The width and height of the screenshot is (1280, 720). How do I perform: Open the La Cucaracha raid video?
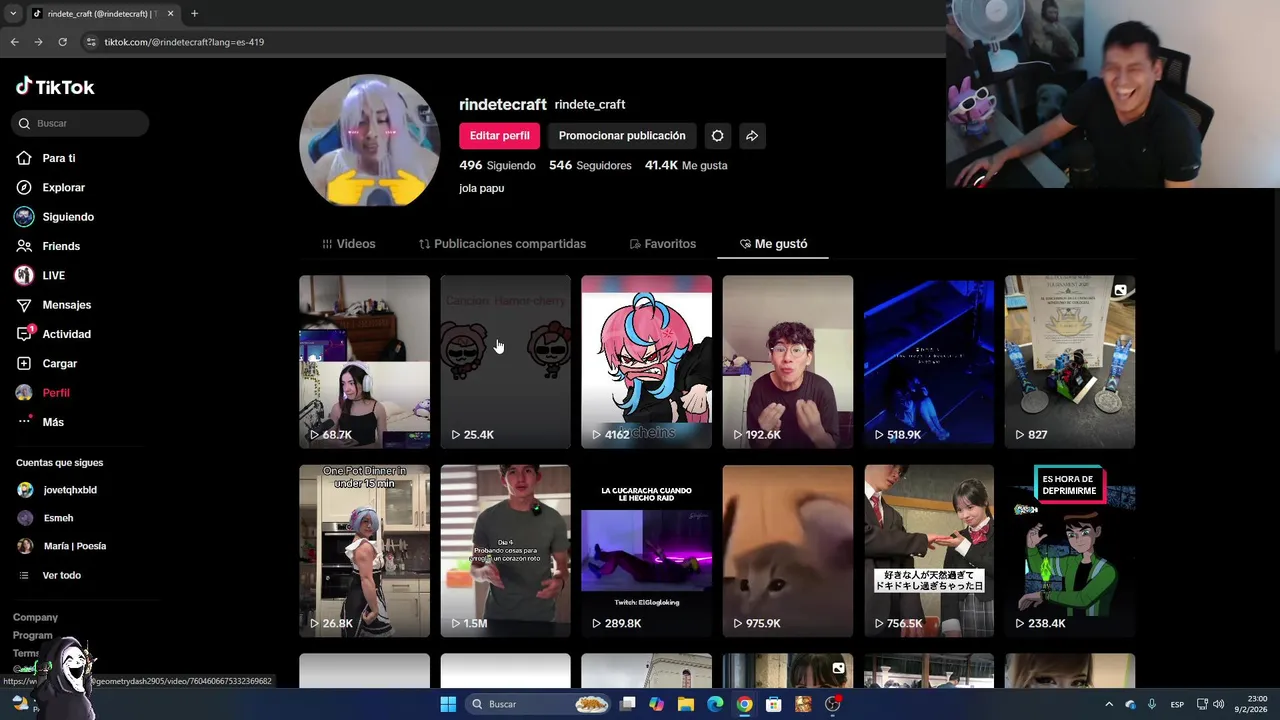click(646, 551)
